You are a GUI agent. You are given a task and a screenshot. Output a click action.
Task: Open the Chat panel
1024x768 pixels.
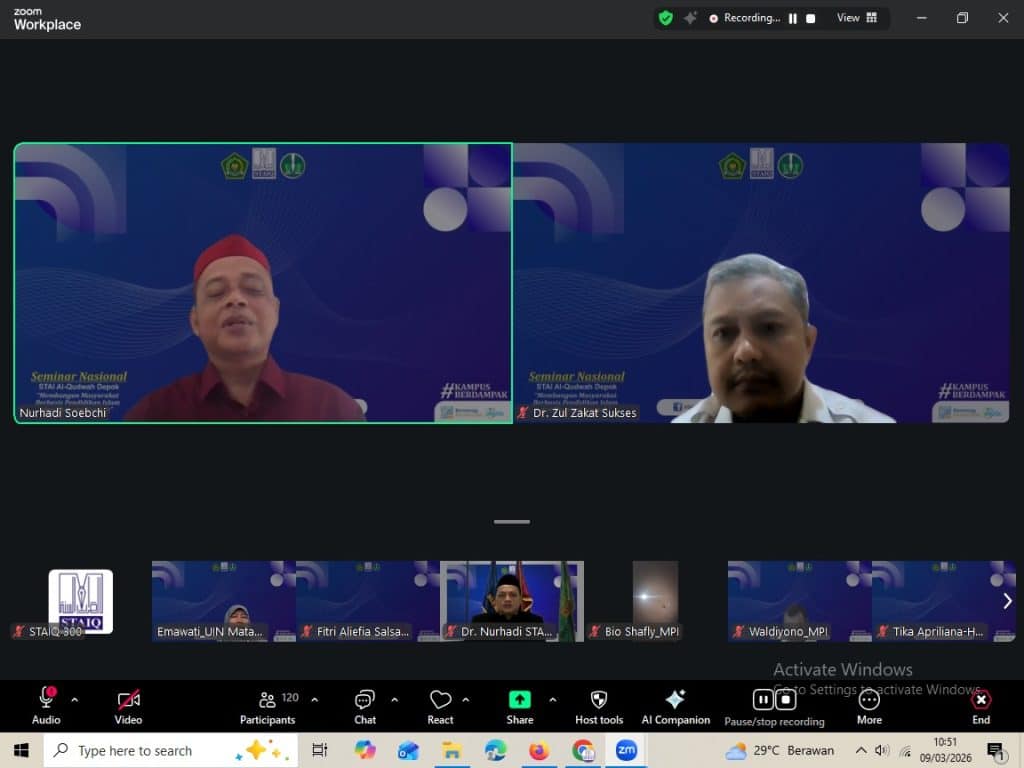[365, 700]
